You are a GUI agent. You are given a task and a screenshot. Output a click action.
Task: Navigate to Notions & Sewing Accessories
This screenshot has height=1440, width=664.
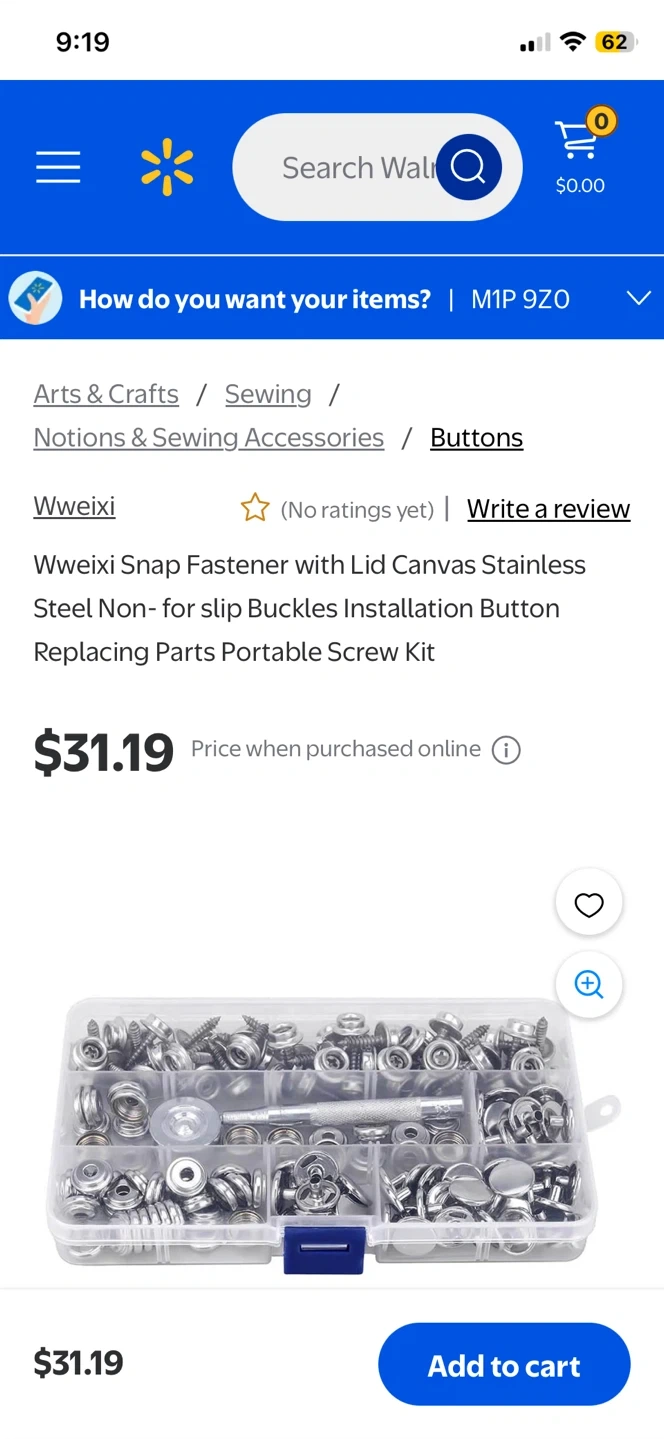209,438
